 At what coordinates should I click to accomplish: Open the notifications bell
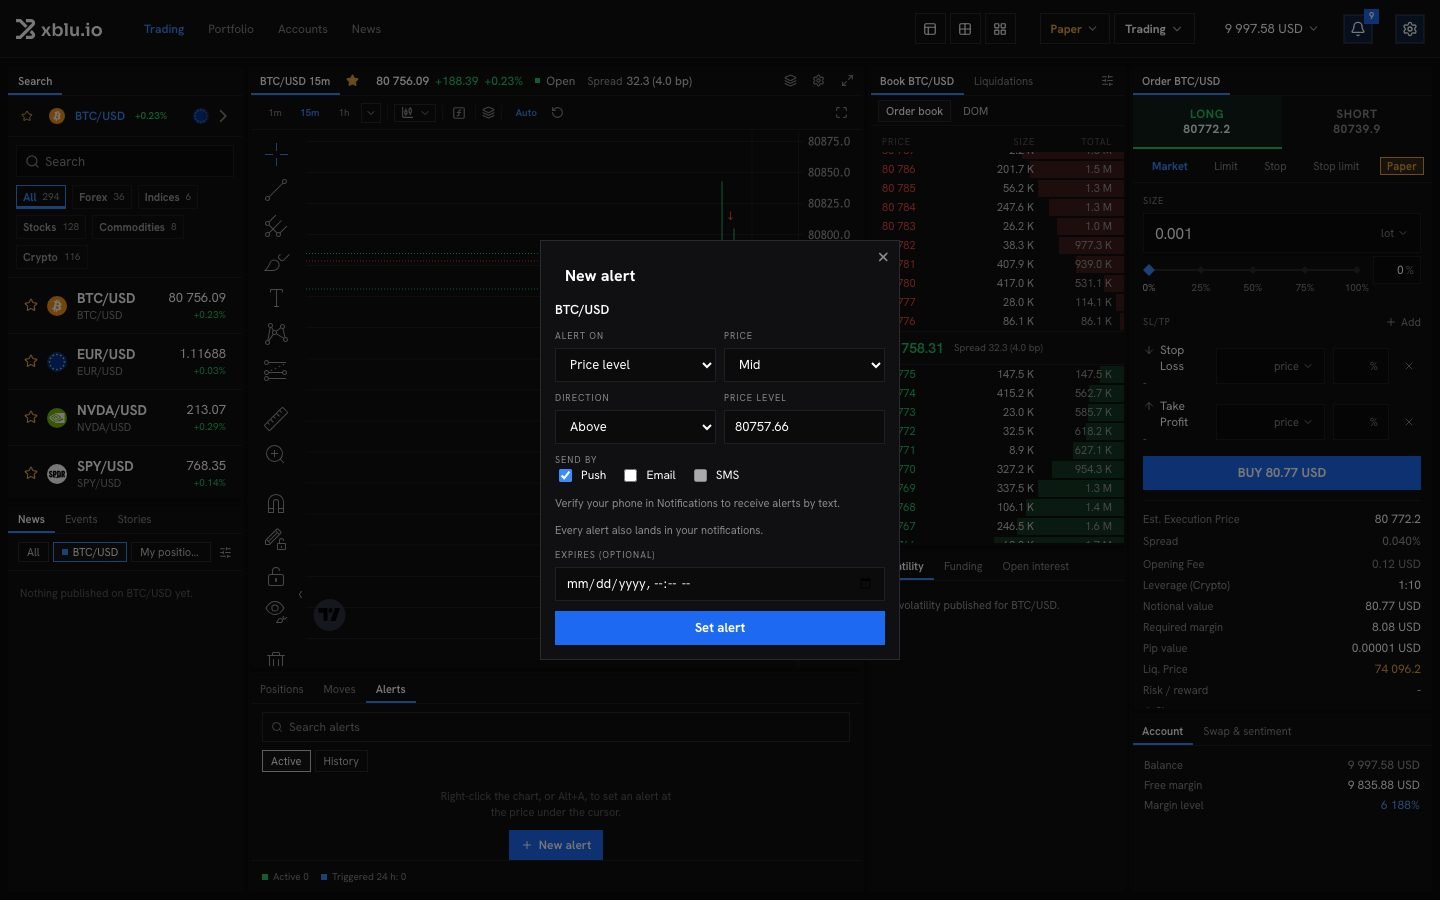(1357, 29)
